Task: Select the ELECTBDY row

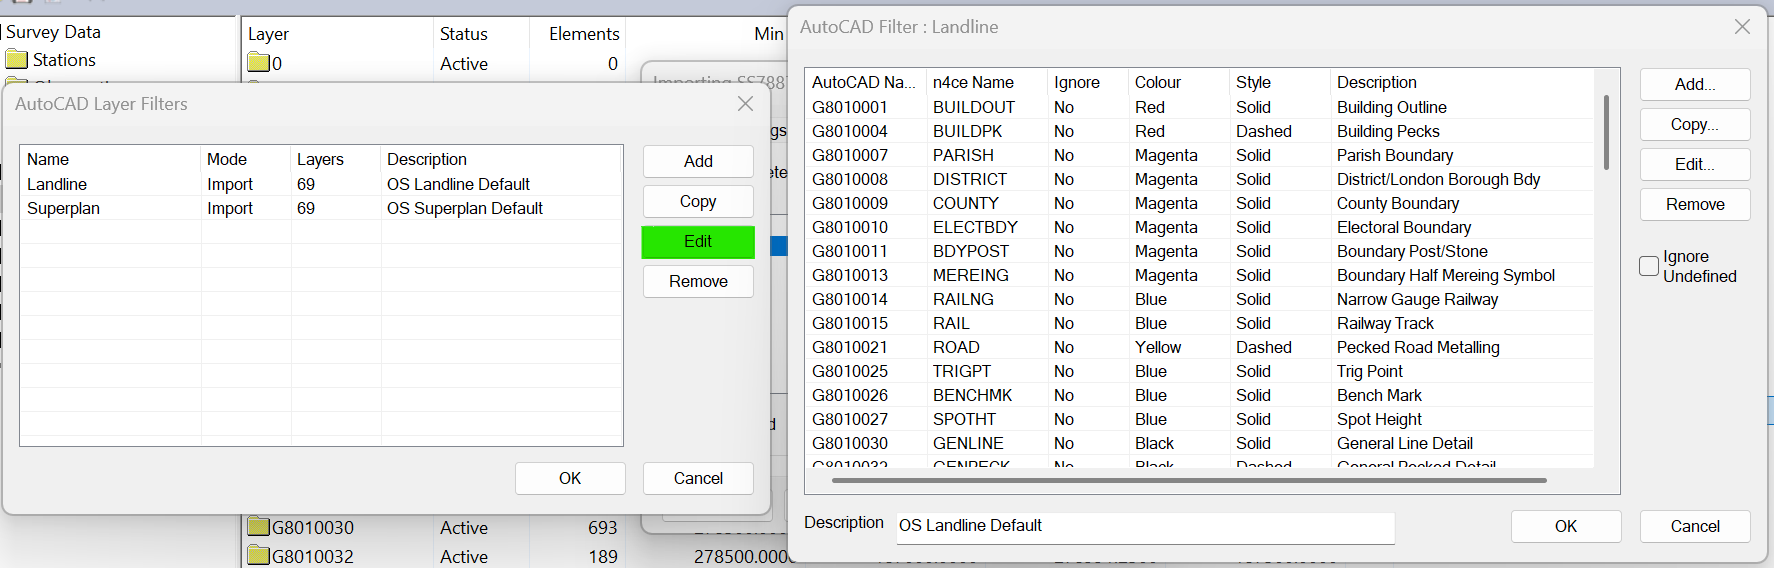Action: click(1200, 227)
